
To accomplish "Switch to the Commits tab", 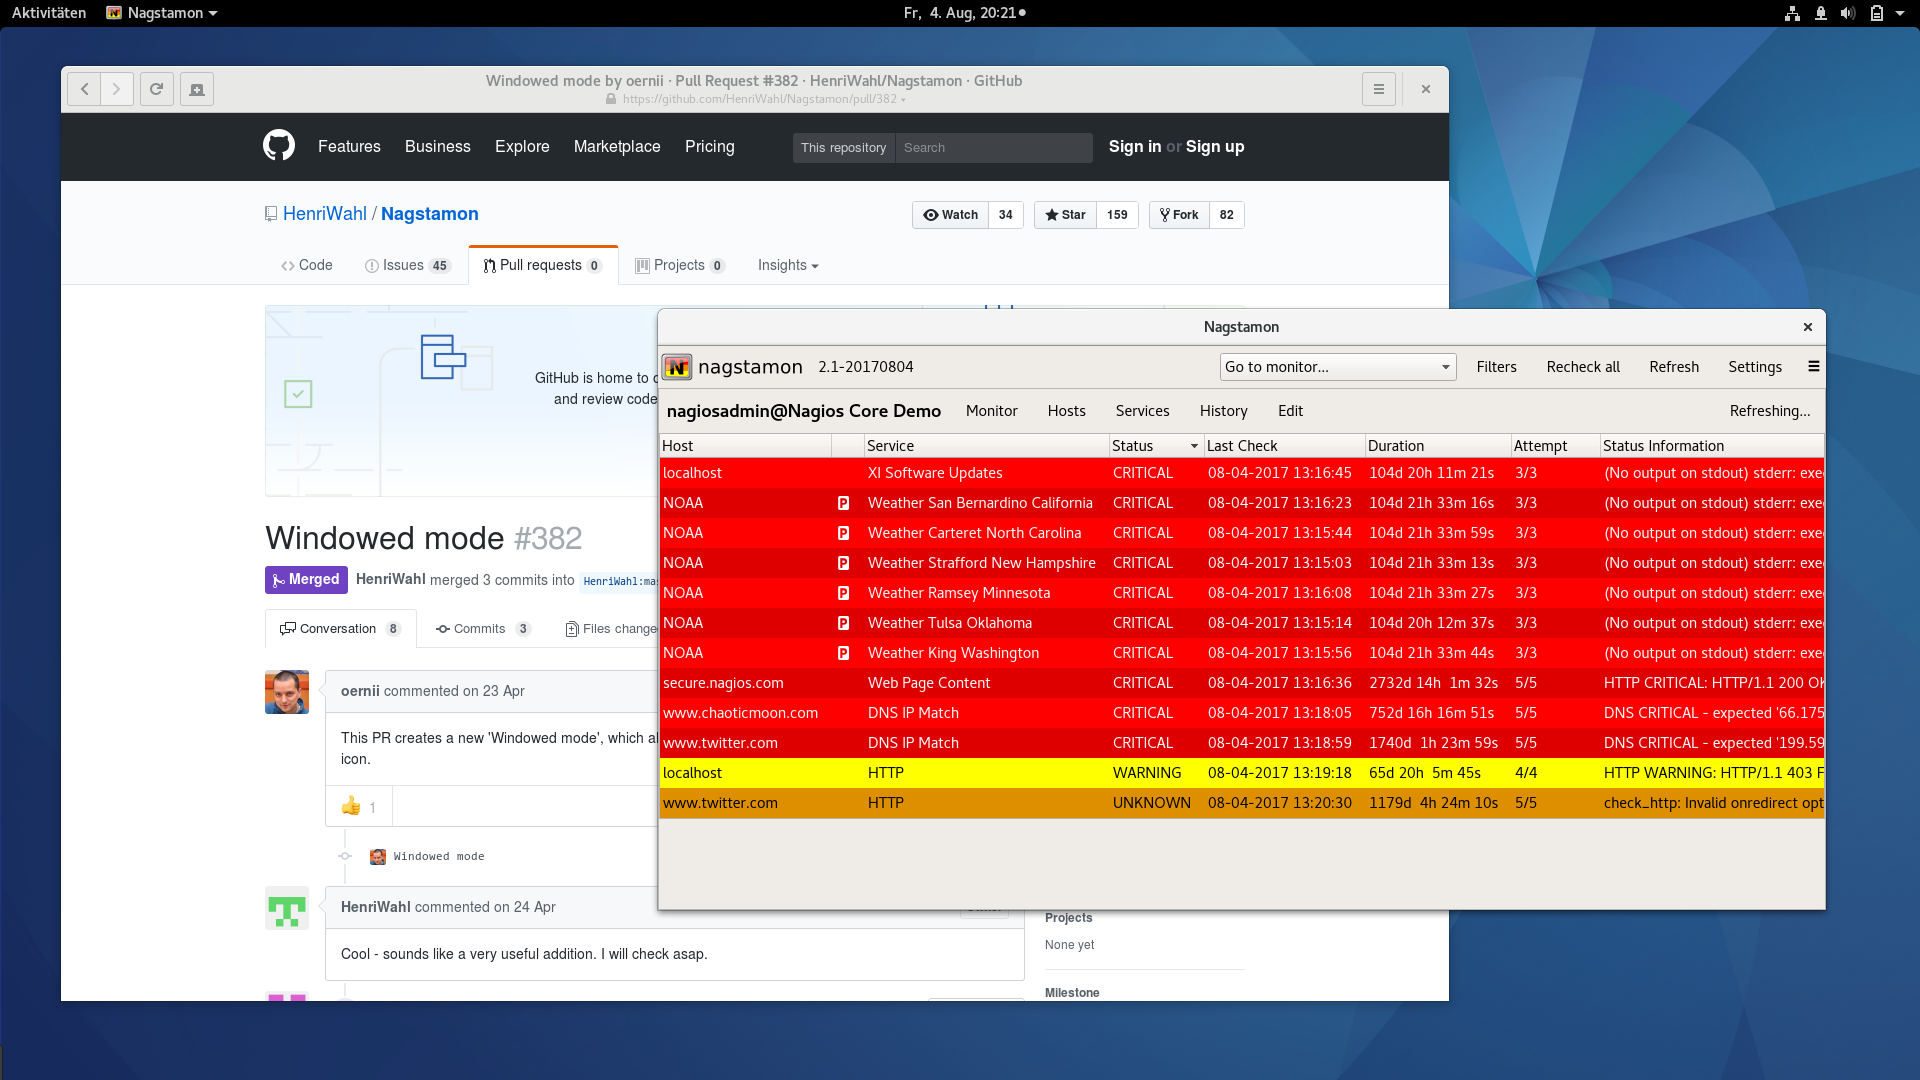I will 480,629.
